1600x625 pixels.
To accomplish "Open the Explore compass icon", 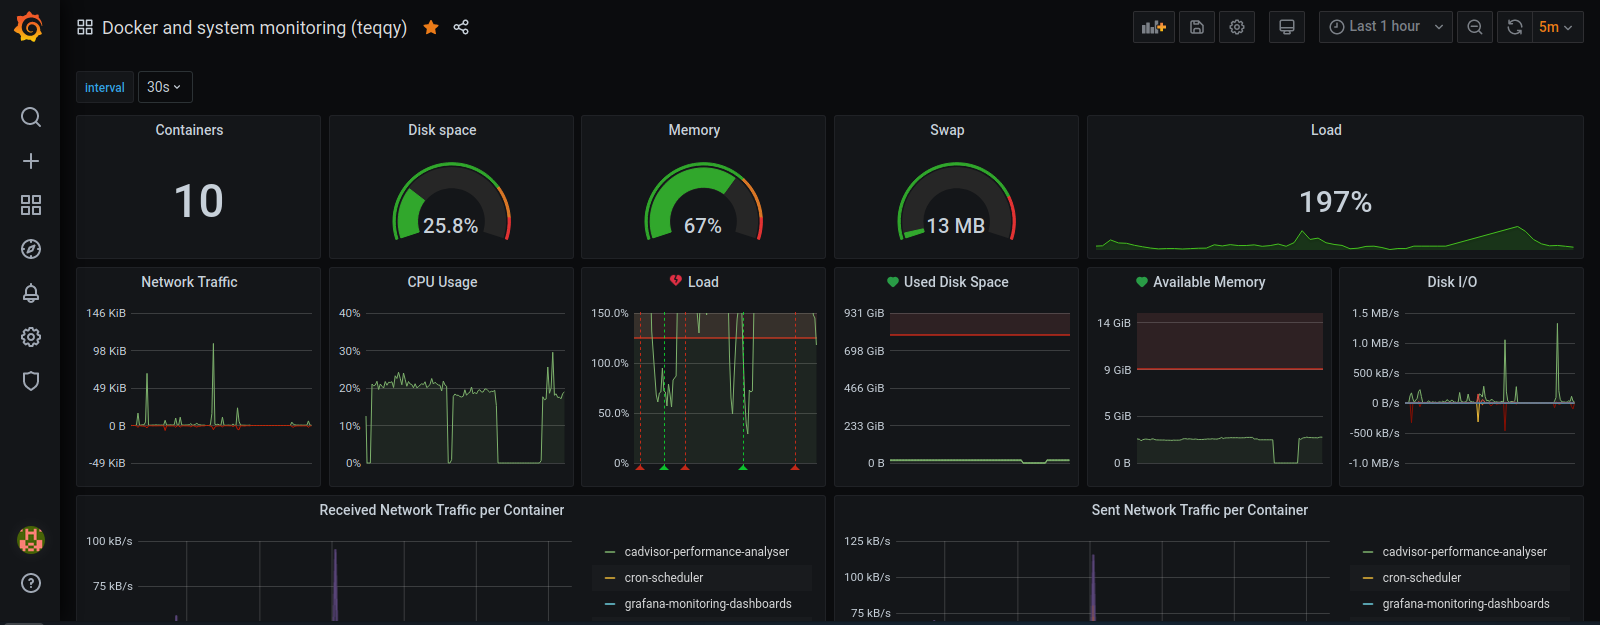I will pos(31,249).
